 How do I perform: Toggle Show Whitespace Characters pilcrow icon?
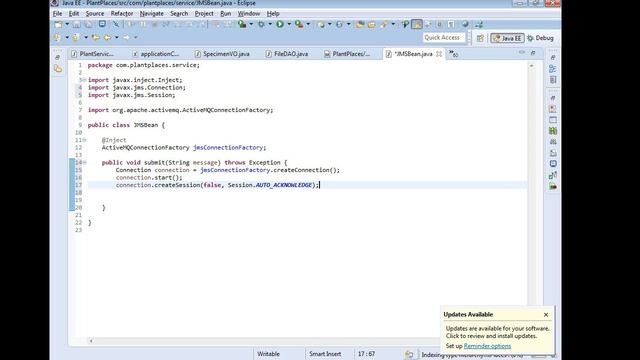(x=451, y=24)
